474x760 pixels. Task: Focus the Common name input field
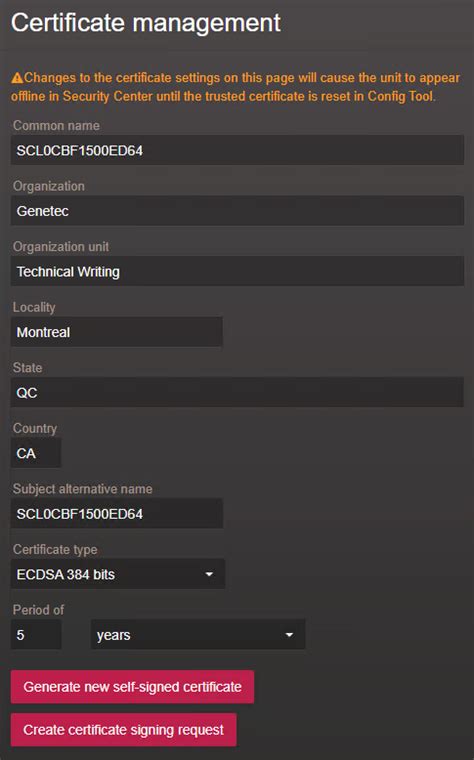(x=237, y=150)
